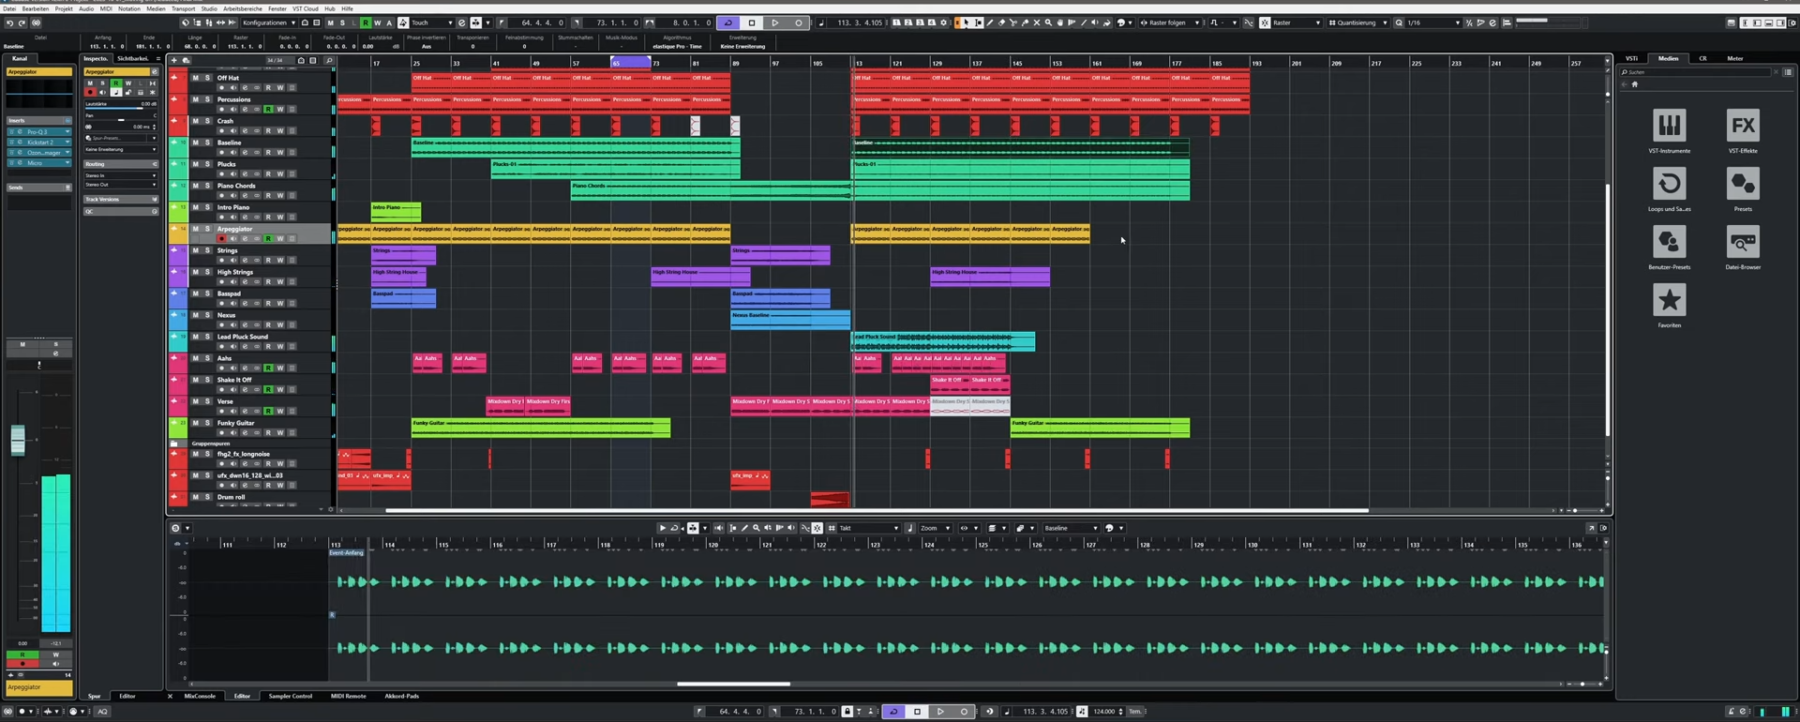Image resolution: width=1800 pixels, height=722 pixels.
Task: Toggle write automation on Strings track
Action: click(280, 260)
